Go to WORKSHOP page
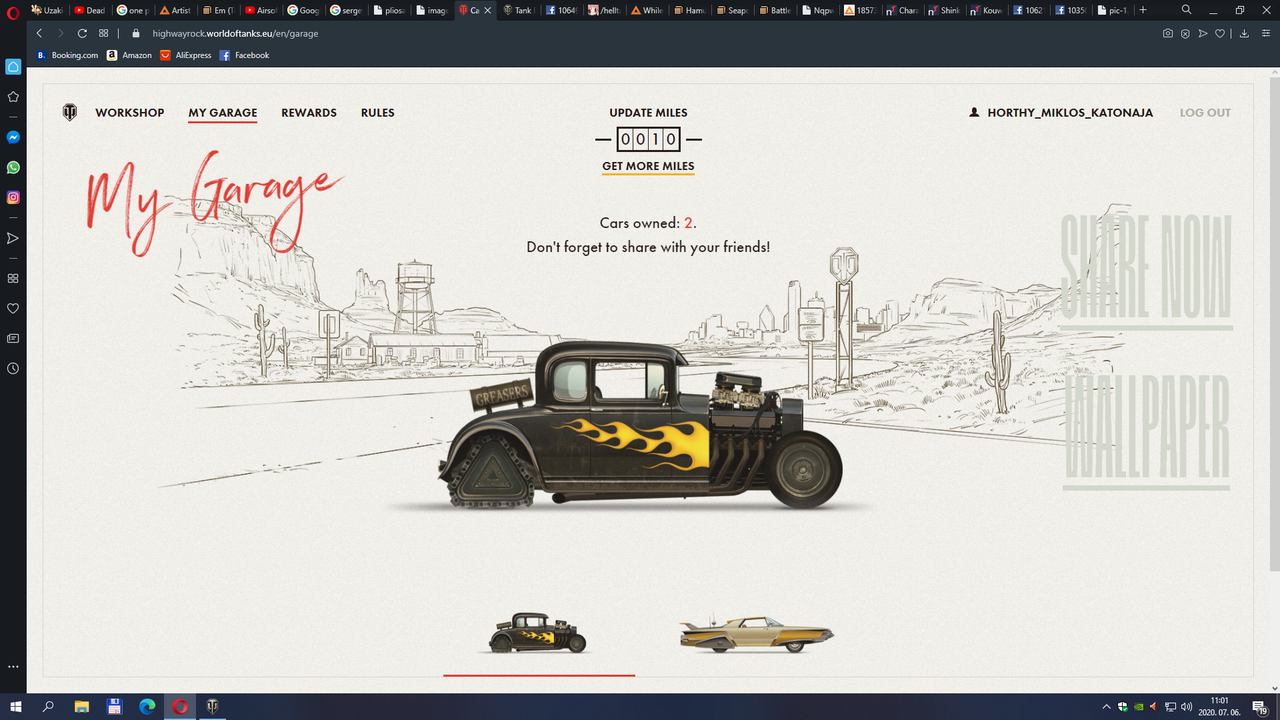The image size is (1280, 720). tap(130, 113)
